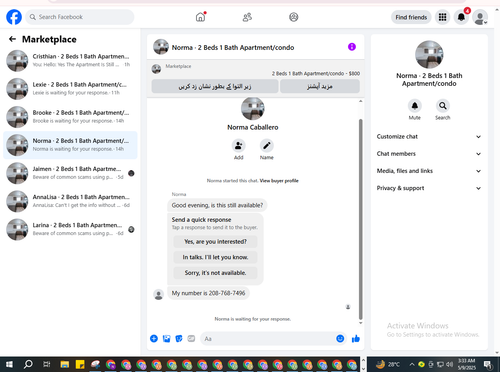Open the account profile menu
This screenshot has height=372, width=500.
point(480,18)
